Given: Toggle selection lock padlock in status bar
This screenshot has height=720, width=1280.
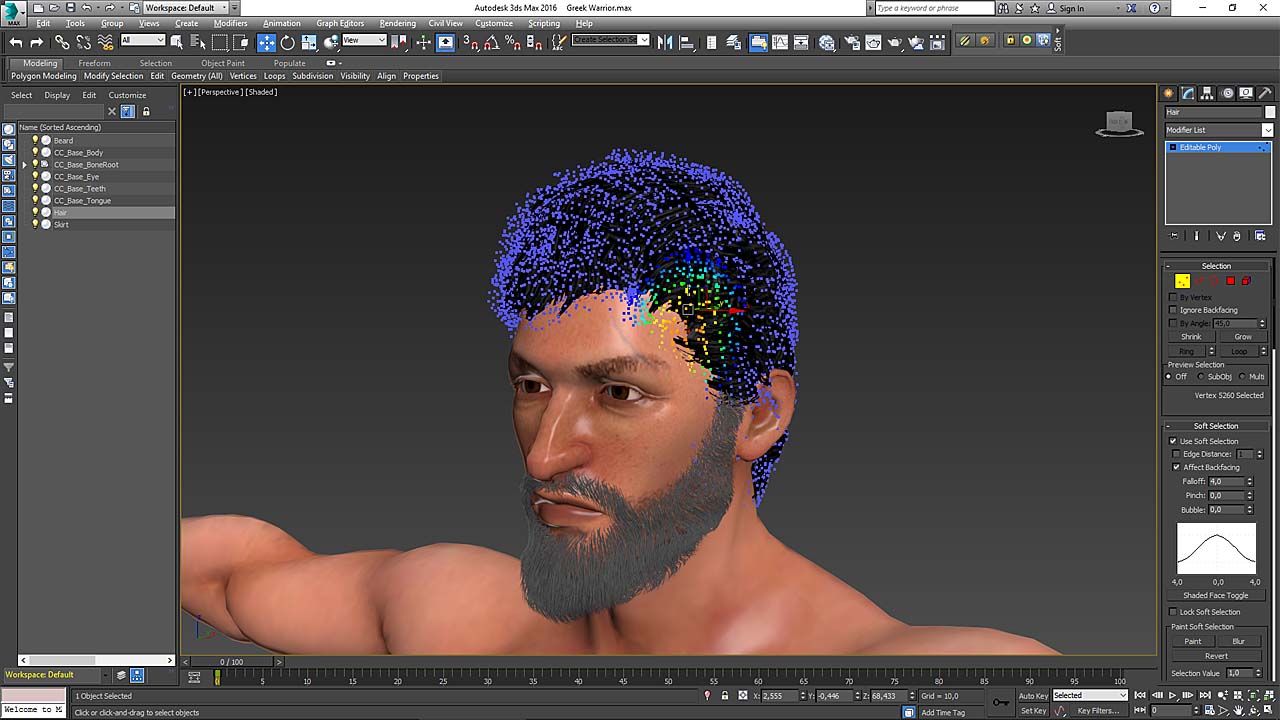Looking at the screenshot, I should (x=724, y=695).
